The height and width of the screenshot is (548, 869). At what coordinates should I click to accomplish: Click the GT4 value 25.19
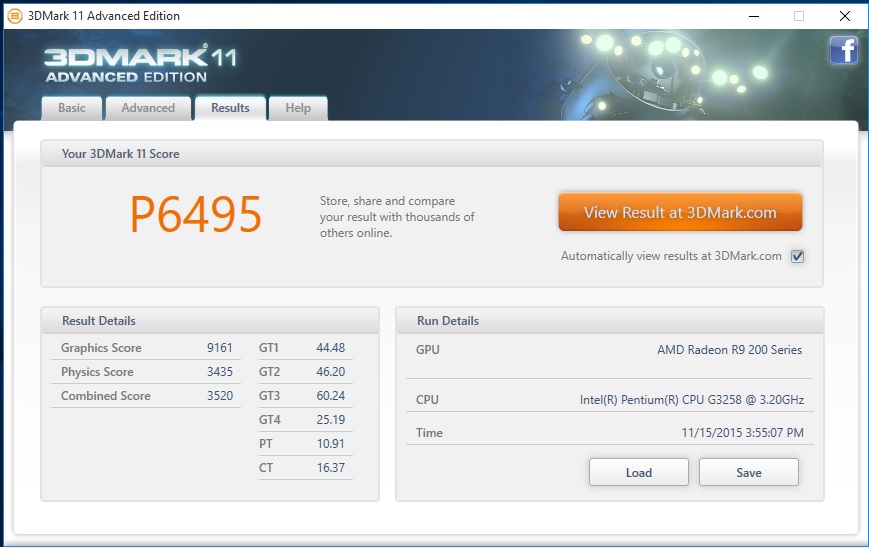[331, 420]
